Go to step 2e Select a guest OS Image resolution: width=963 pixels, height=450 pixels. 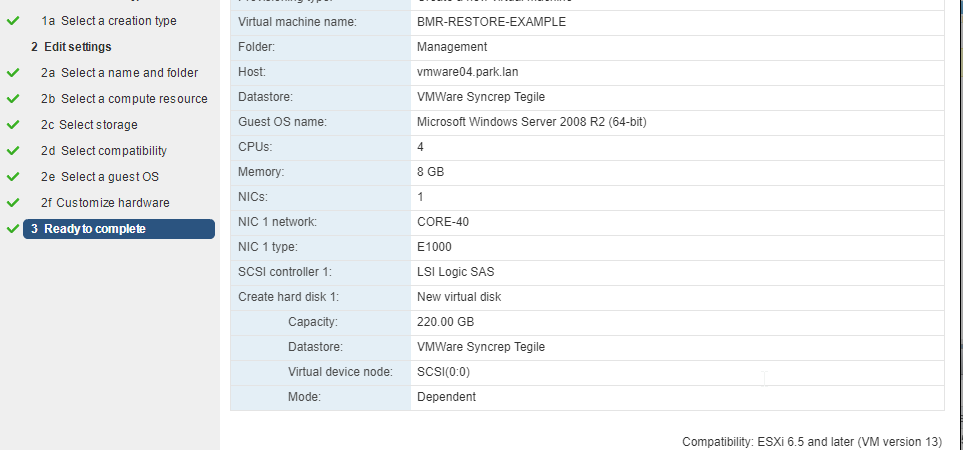tap(99, 177)
